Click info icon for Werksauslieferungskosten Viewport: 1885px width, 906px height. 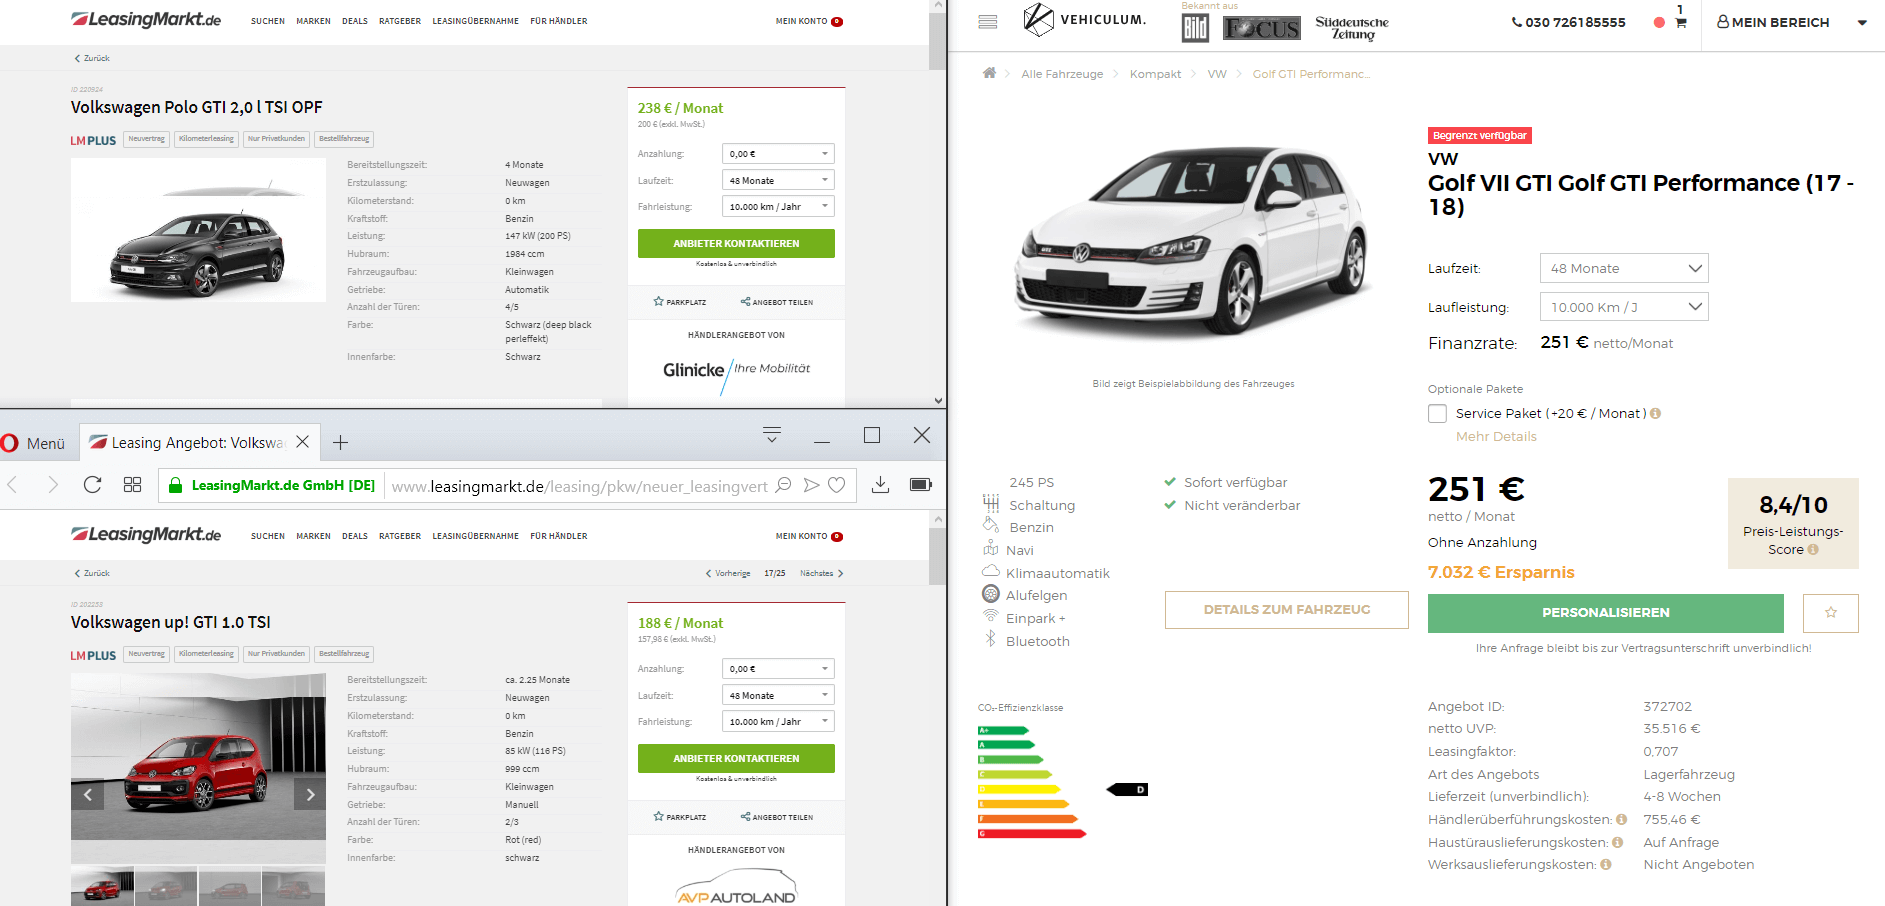[x=1605, y=865]
